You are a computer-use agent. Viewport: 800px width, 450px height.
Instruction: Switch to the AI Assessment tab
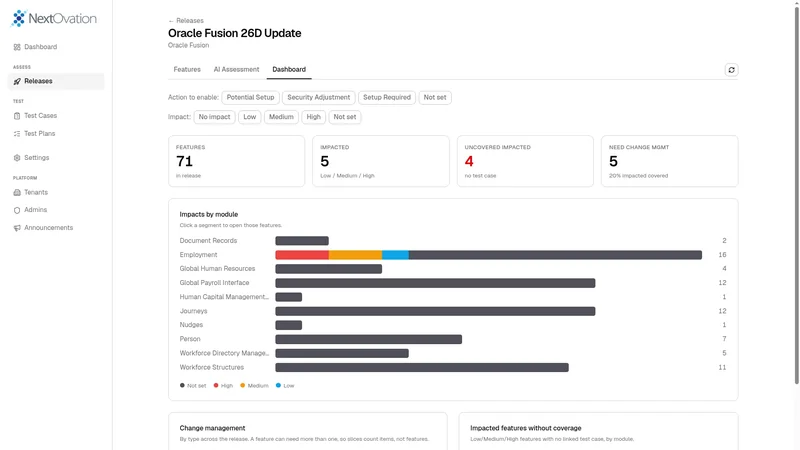(236, 69)
